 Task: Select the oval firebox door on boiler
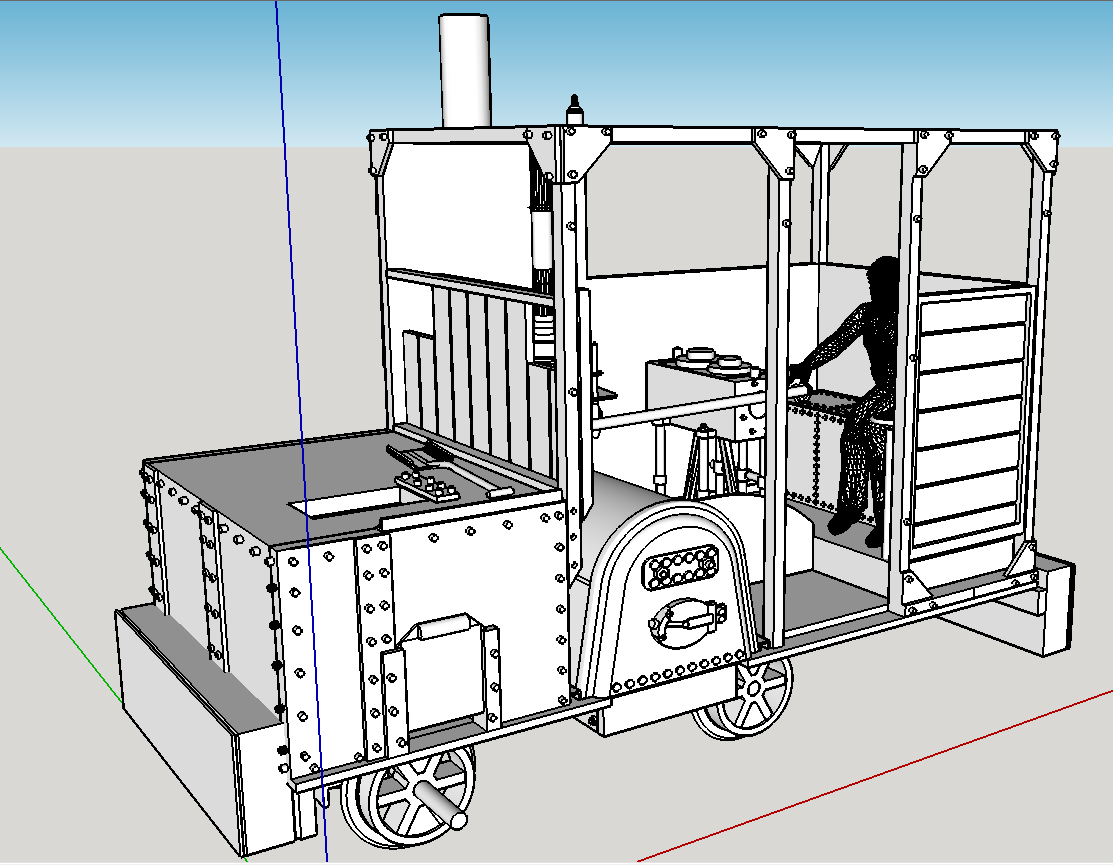687,622
